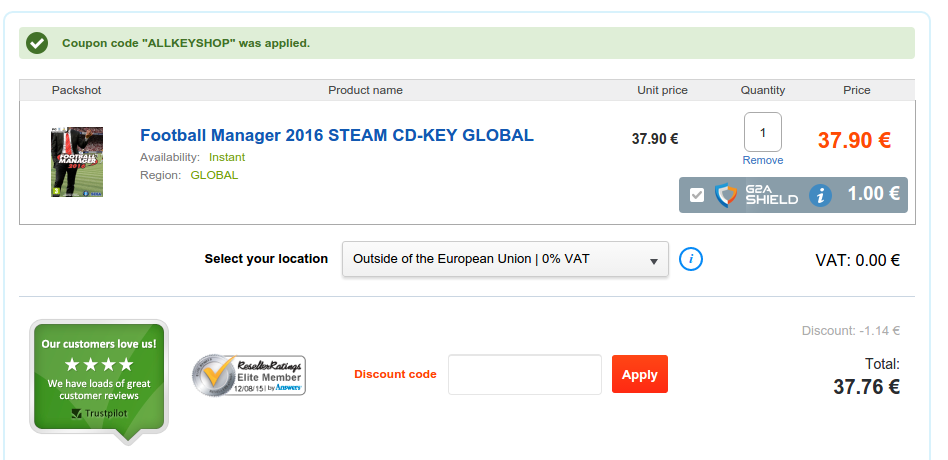The height and width of the screenshot is (460, 948).
Task: Click the Football Manager 2016 packshot image
Action: click(77, 161)
